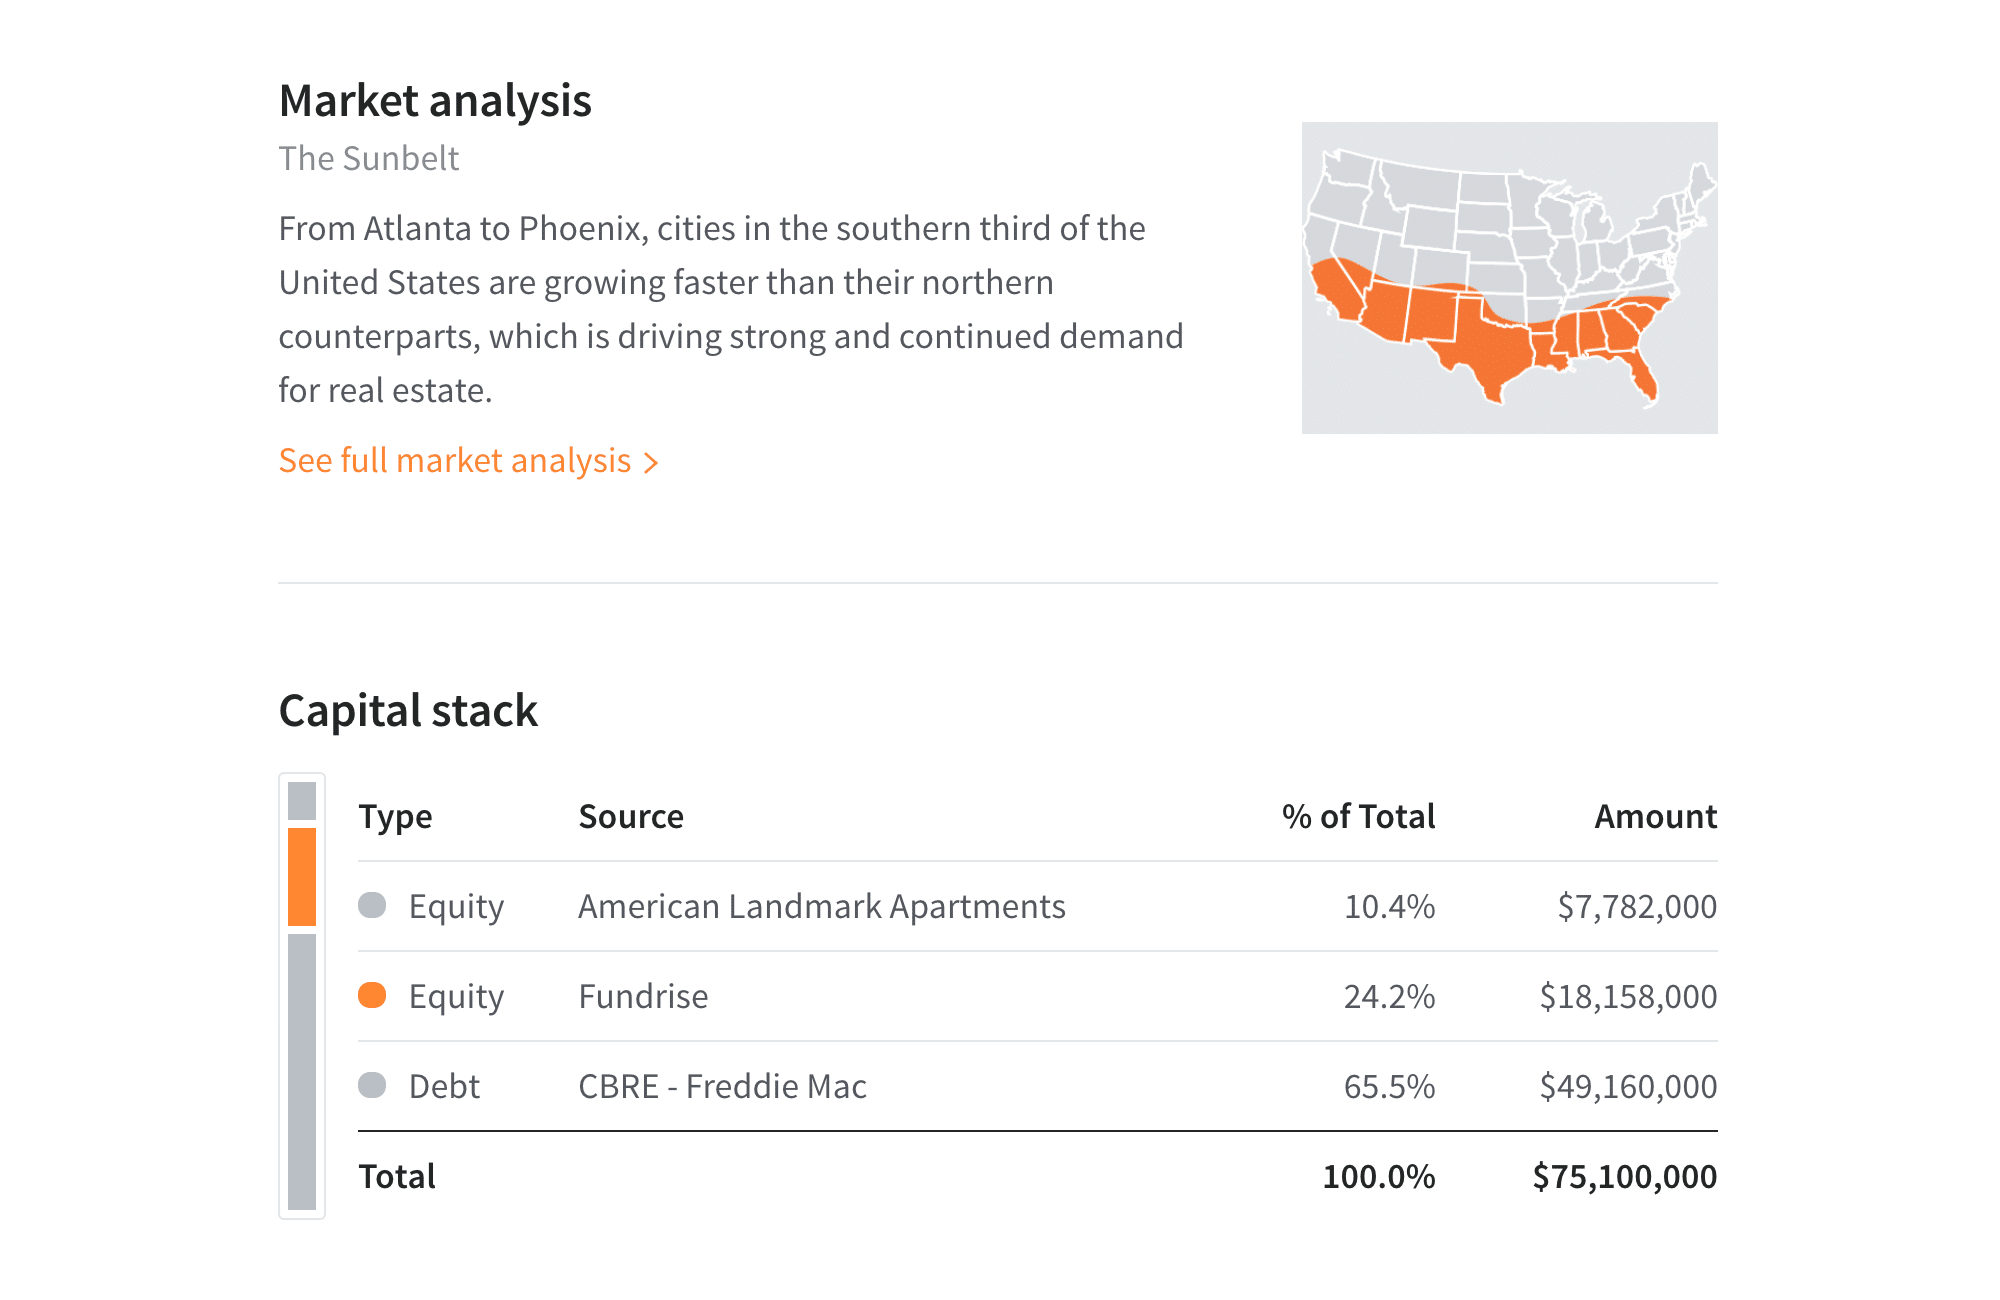The height and width of the screenshot is (1300, 2000).
Task: Click the 'Type' column header
Action: [x=395, y=817]
